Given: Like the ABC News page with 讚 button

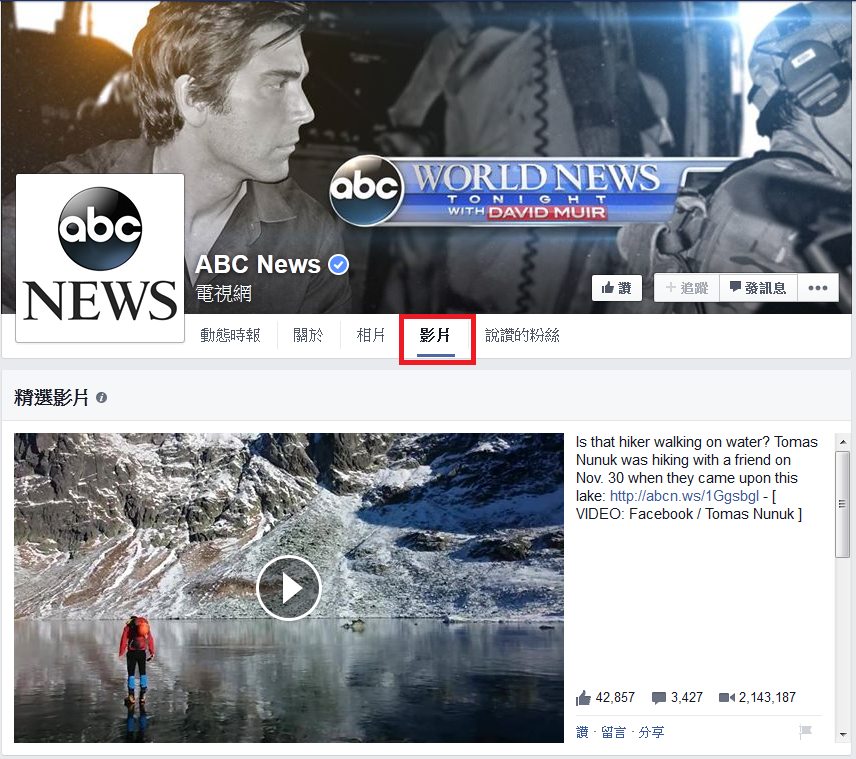Looking at the screenshot, I should (x=616, y=288).
